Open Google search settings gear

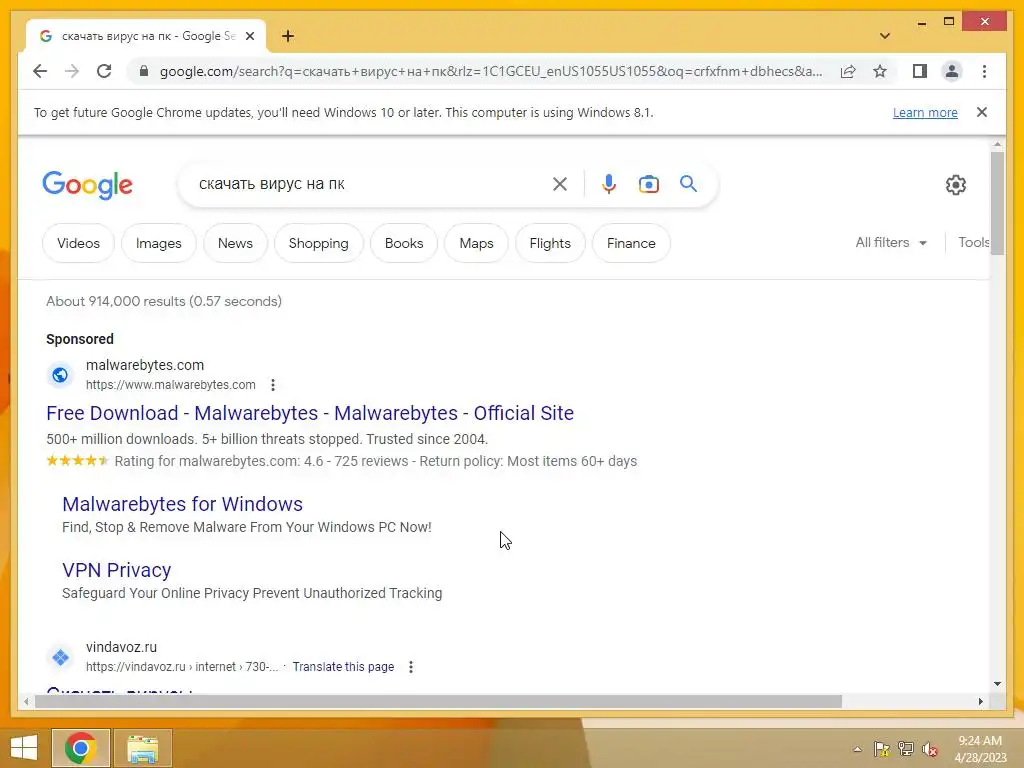[955, 185]
